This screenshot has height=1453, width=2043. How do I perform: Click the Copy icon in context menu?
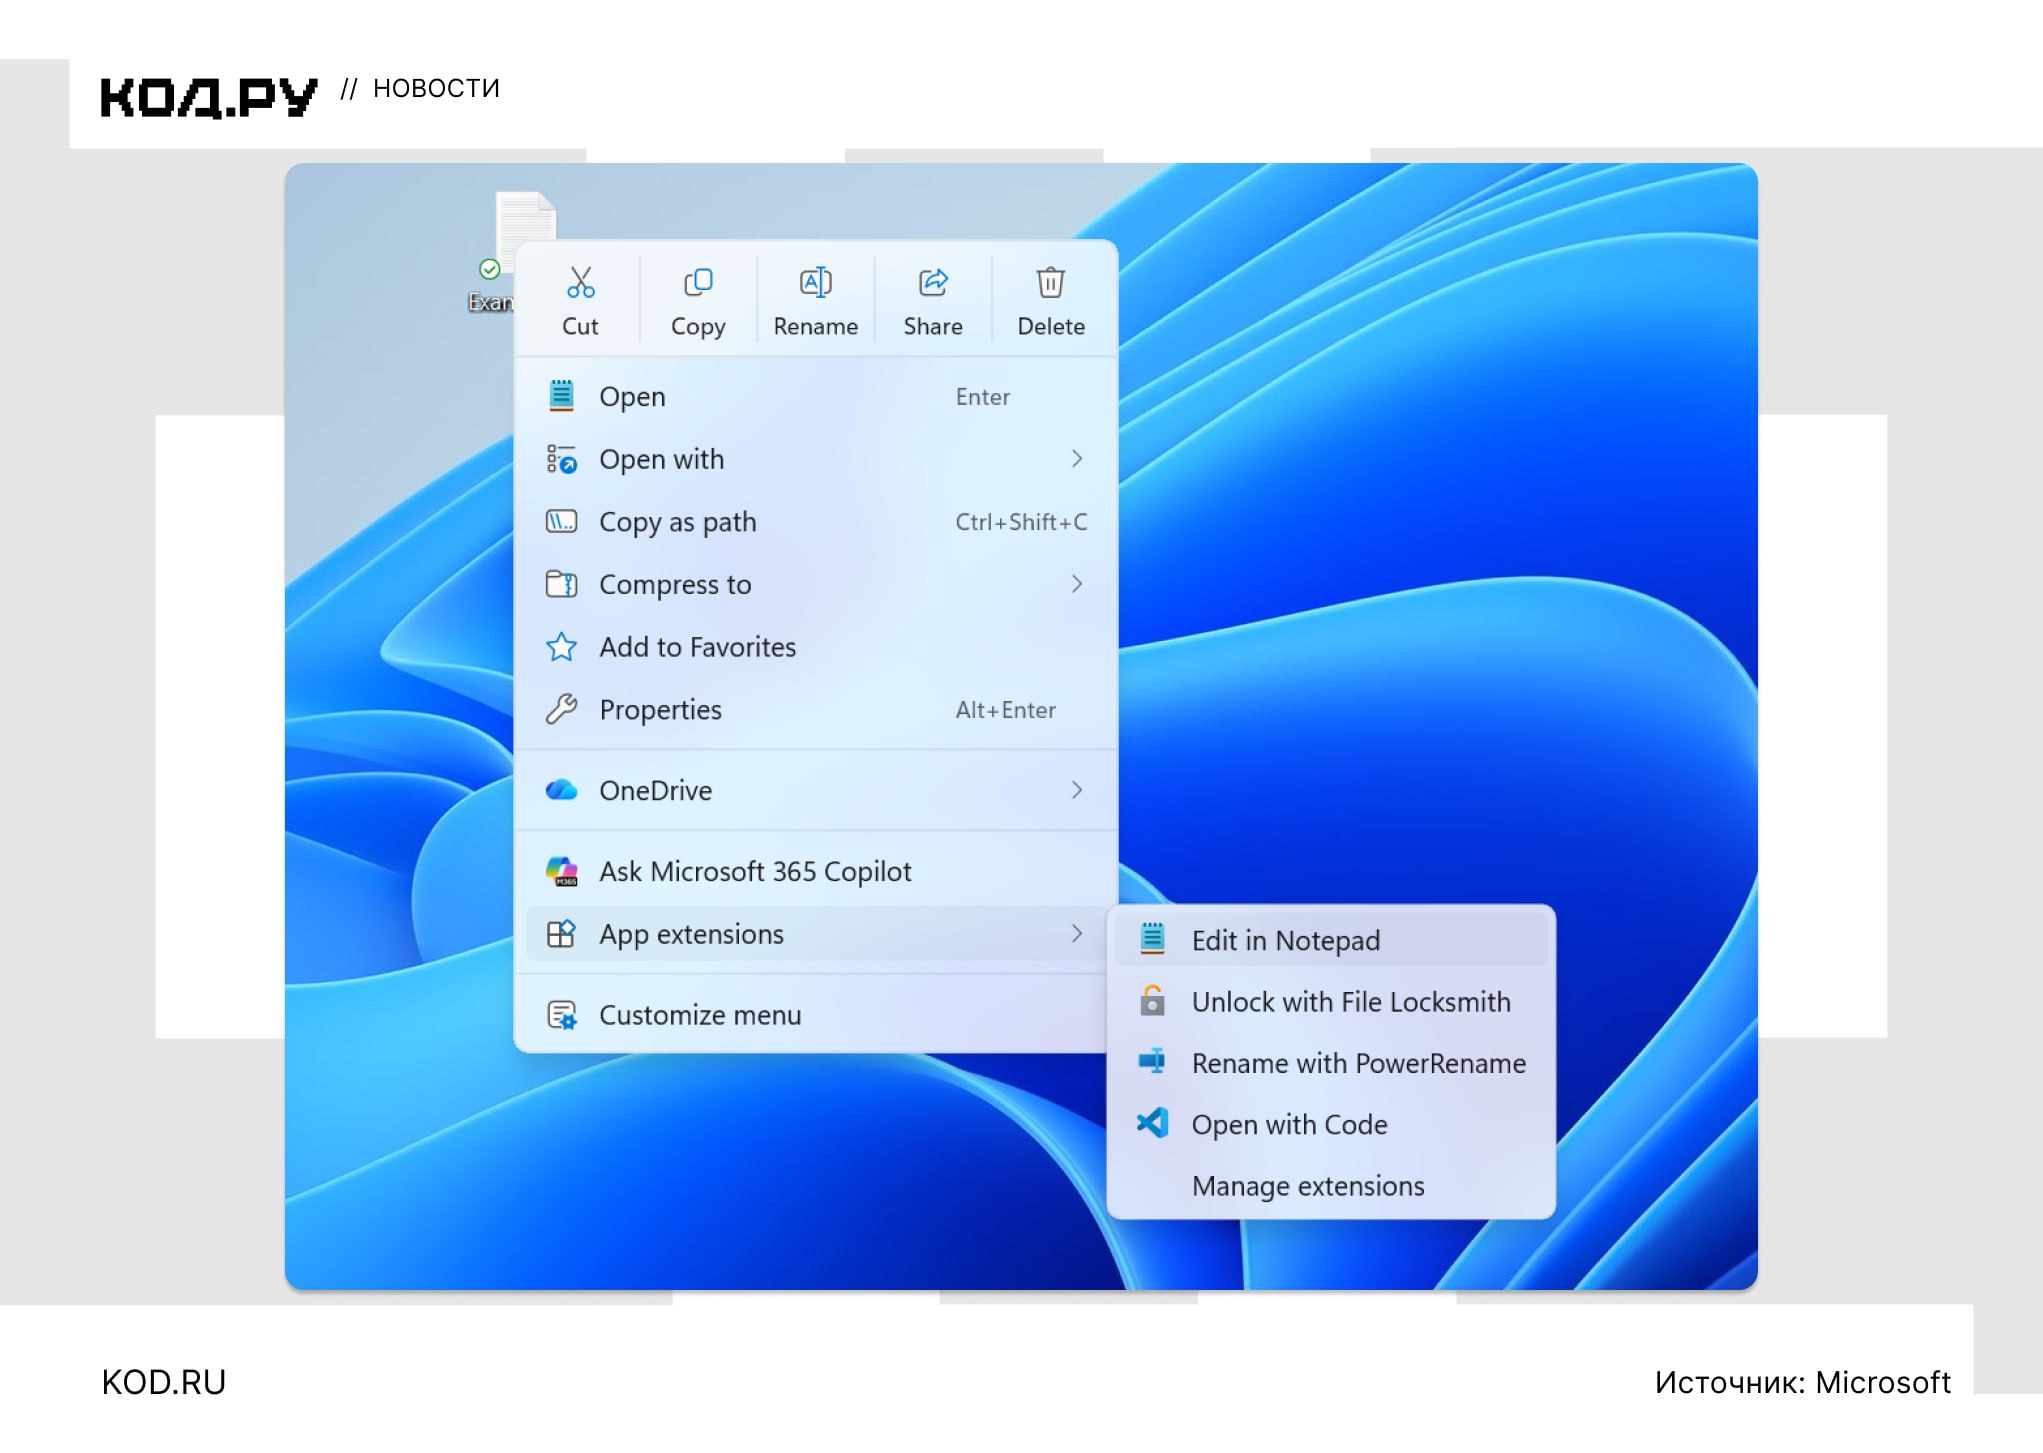click(x=698, y=283)
